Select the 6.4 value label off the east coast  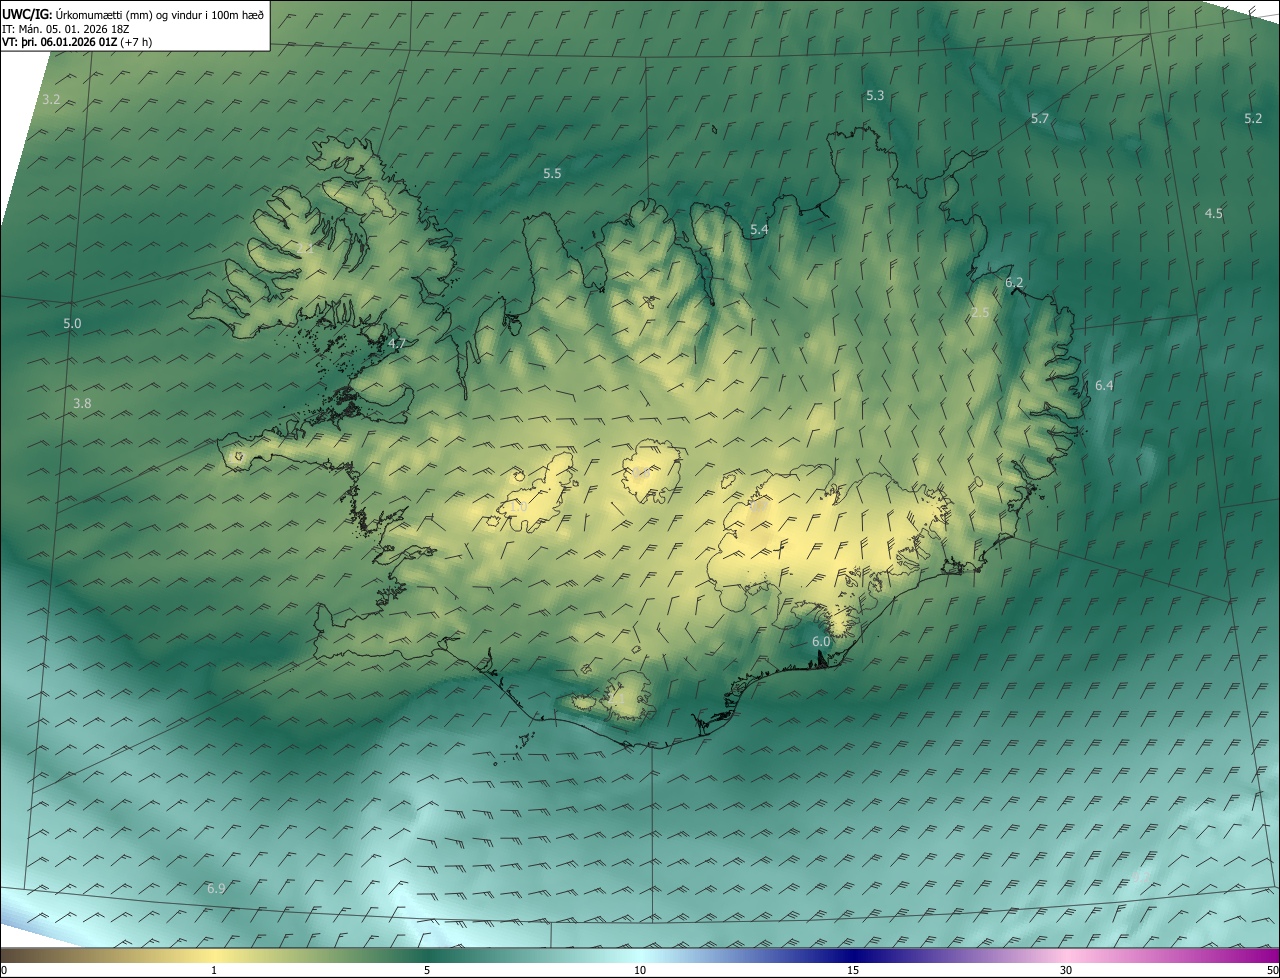[1104, 386]
